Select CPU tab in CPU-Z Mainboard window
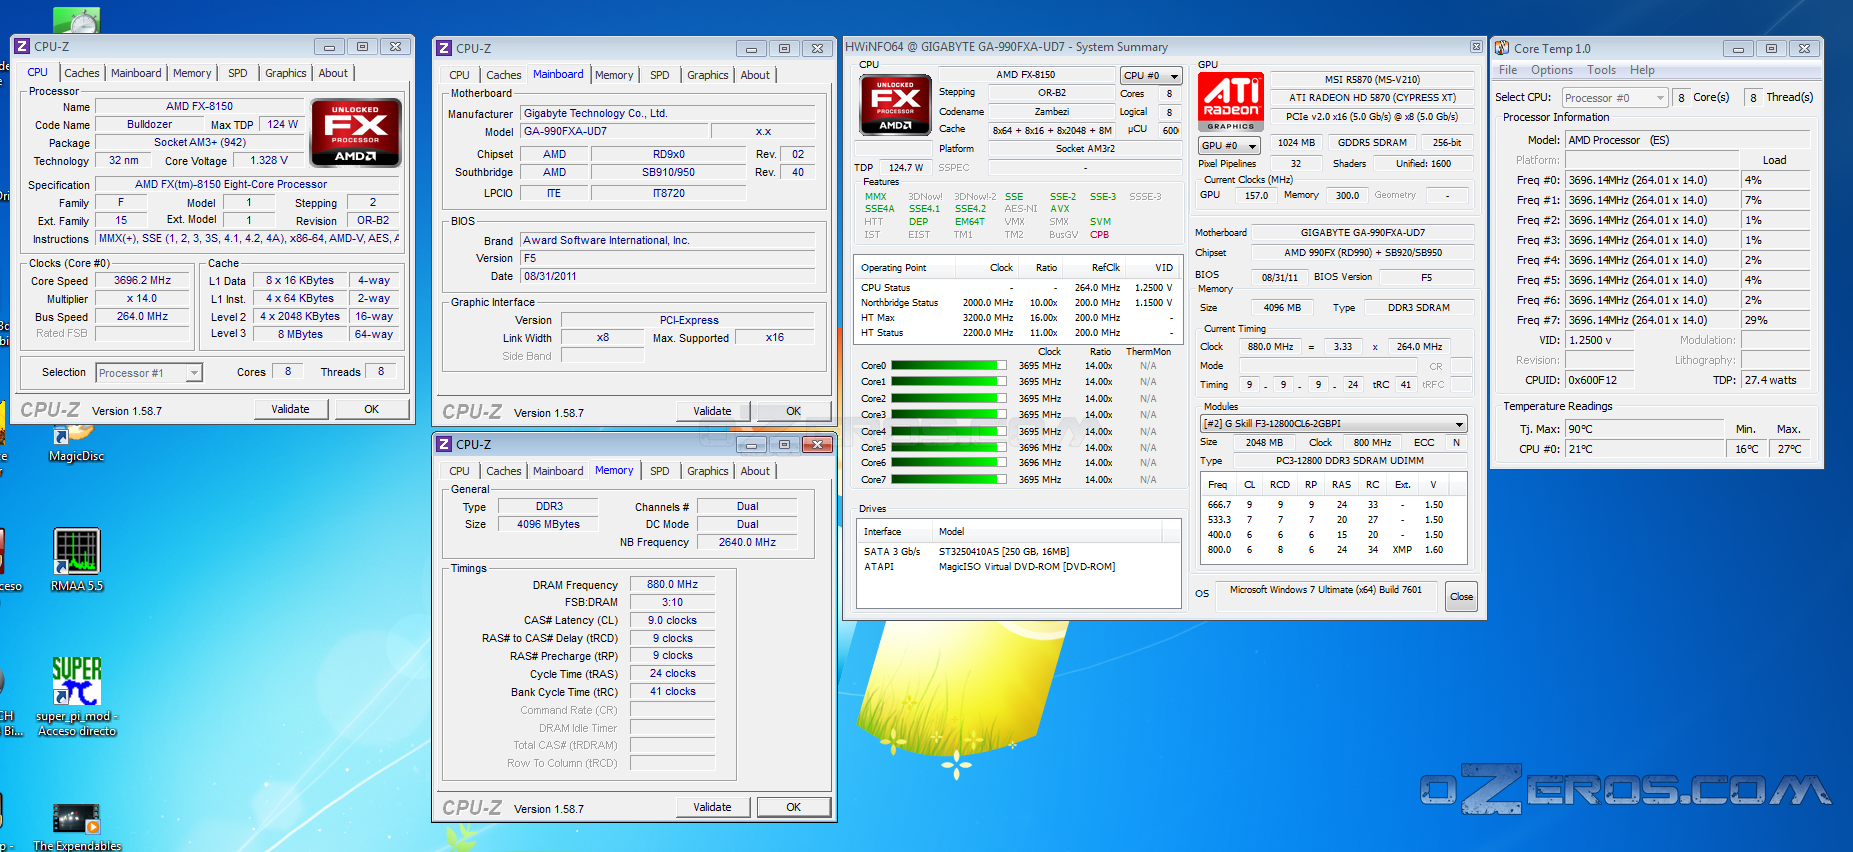 (x=460, y=75)
